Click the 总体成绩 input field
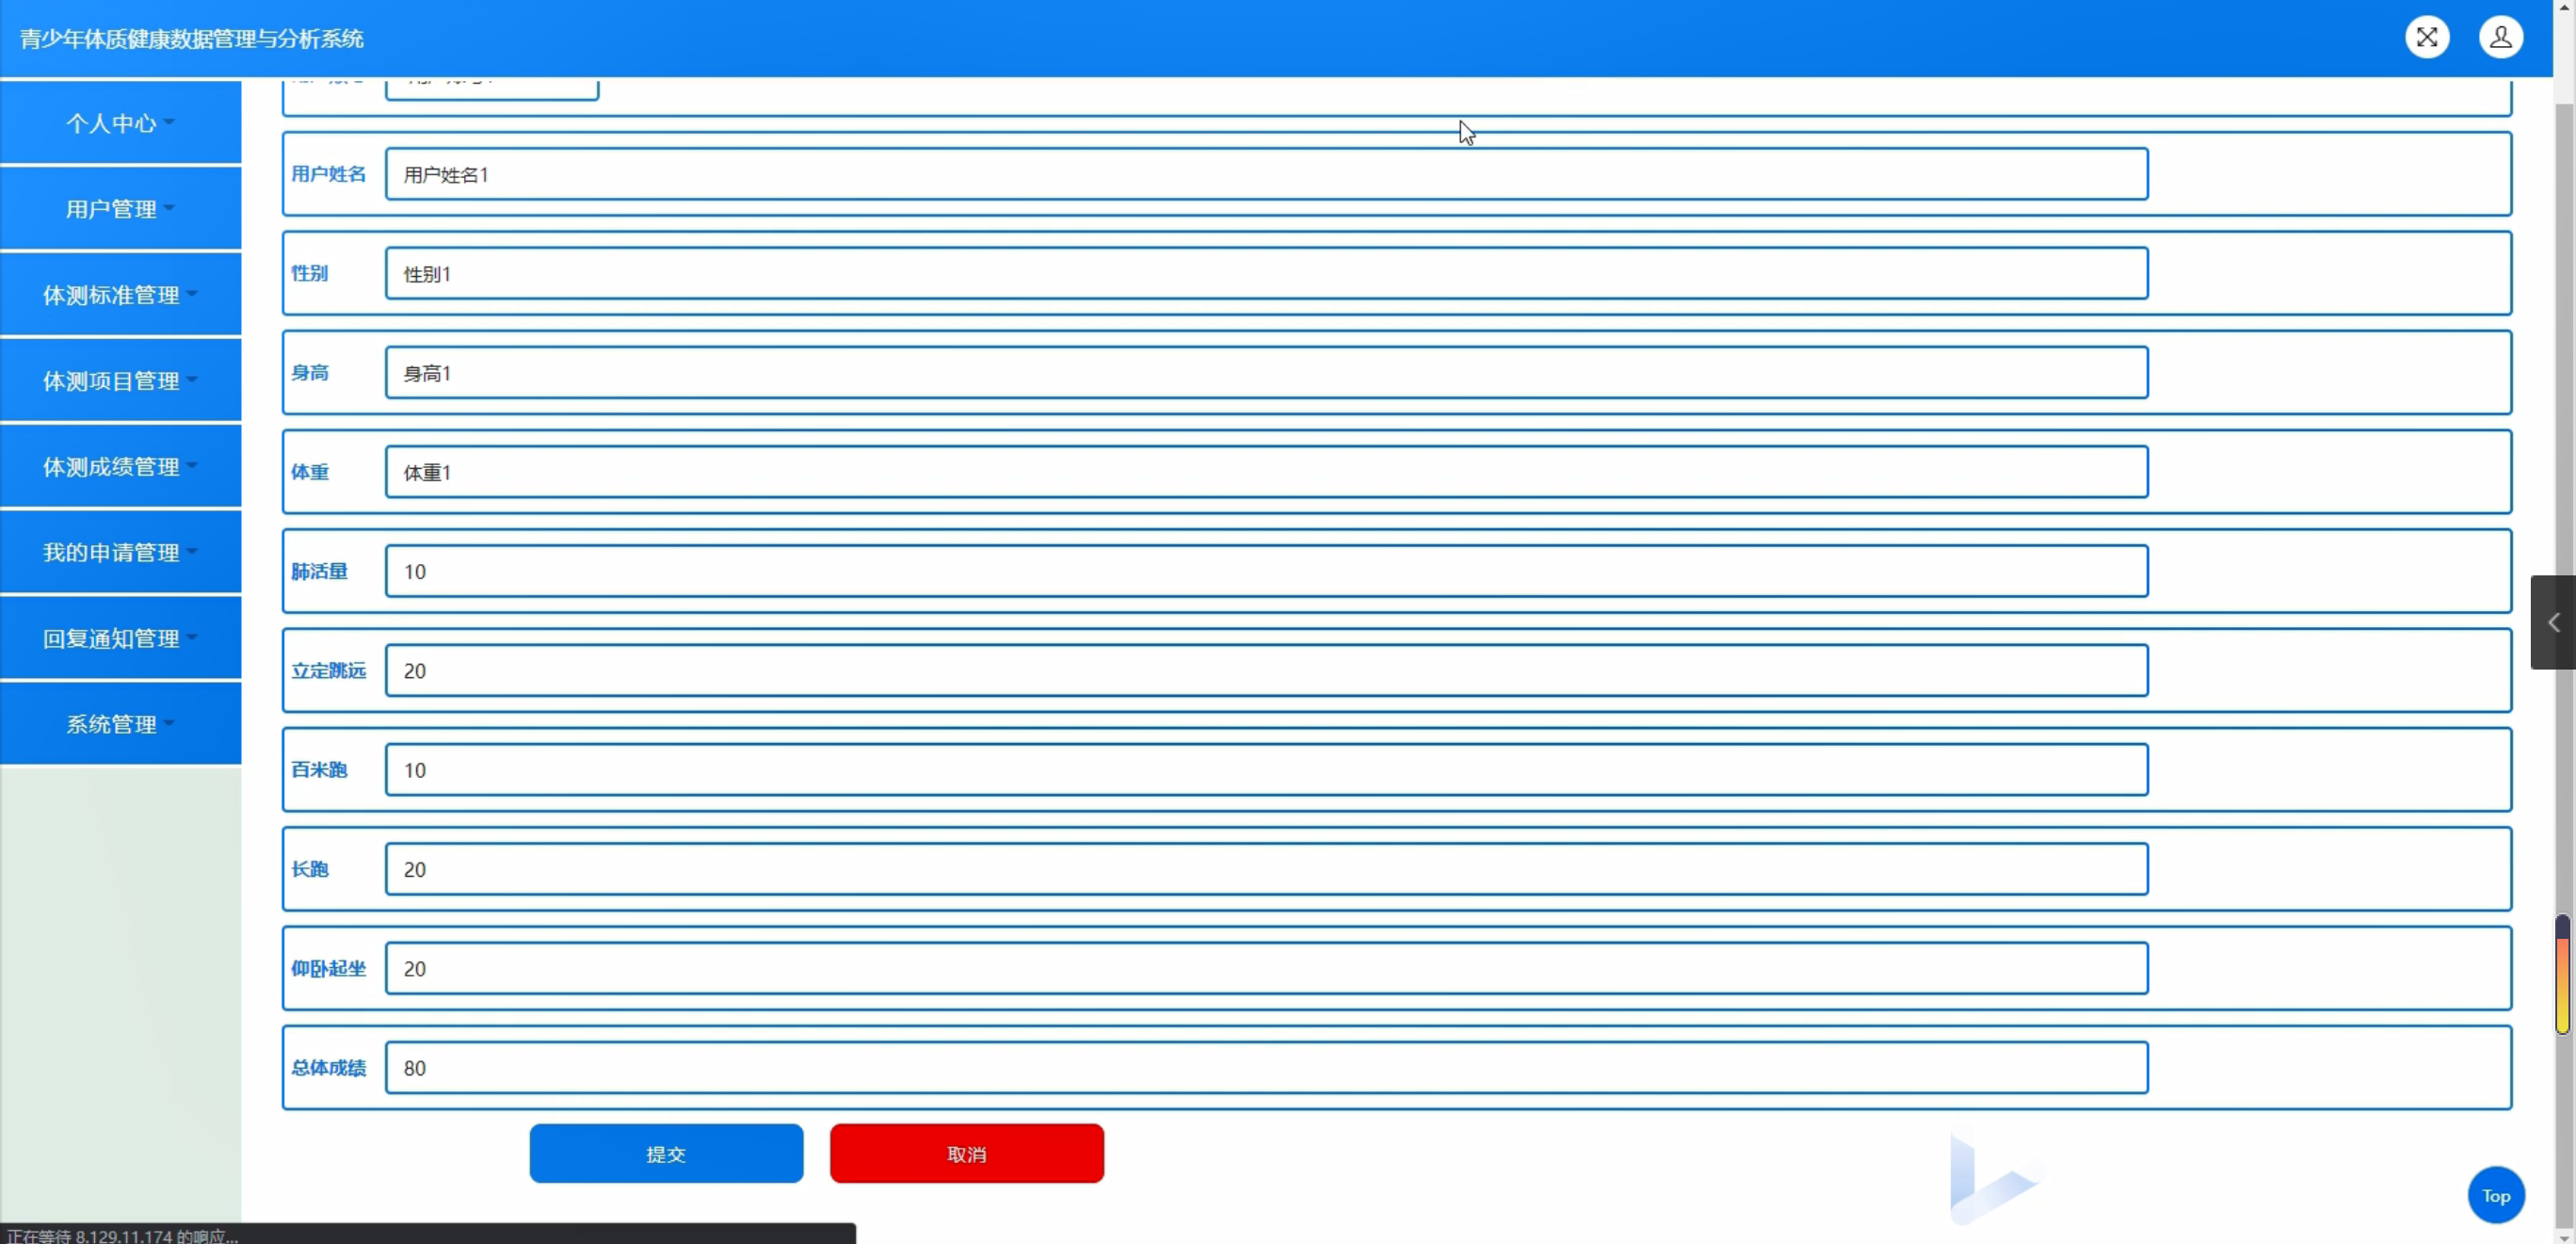The image size is (2576, 1244). 1265,1068
